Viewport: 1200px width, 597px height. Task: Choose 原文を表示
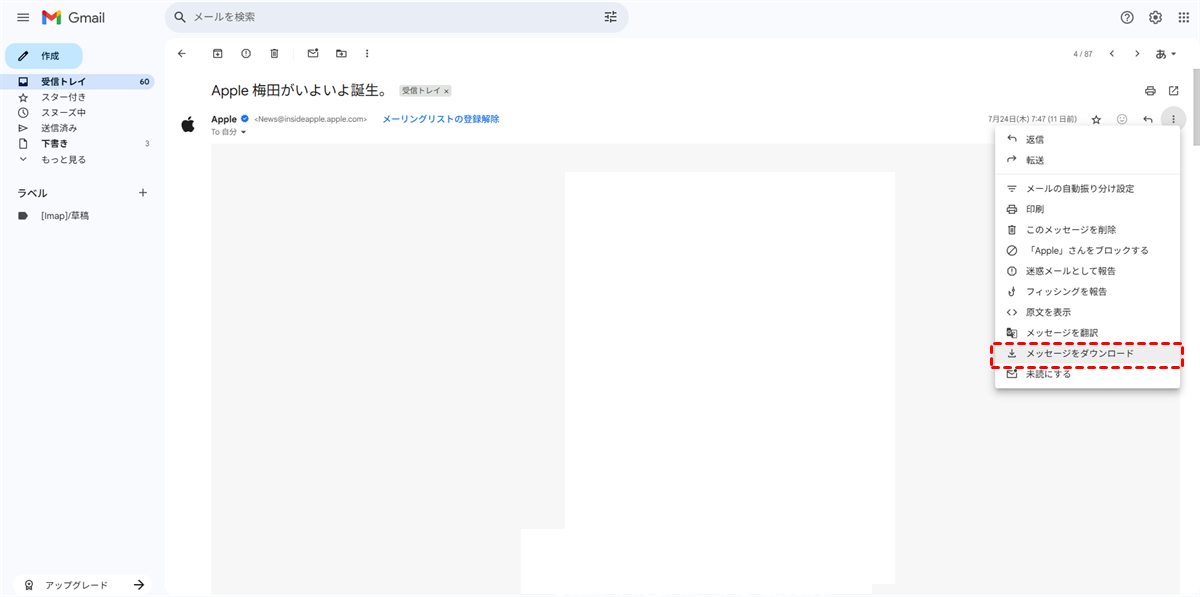[1087, 312]
